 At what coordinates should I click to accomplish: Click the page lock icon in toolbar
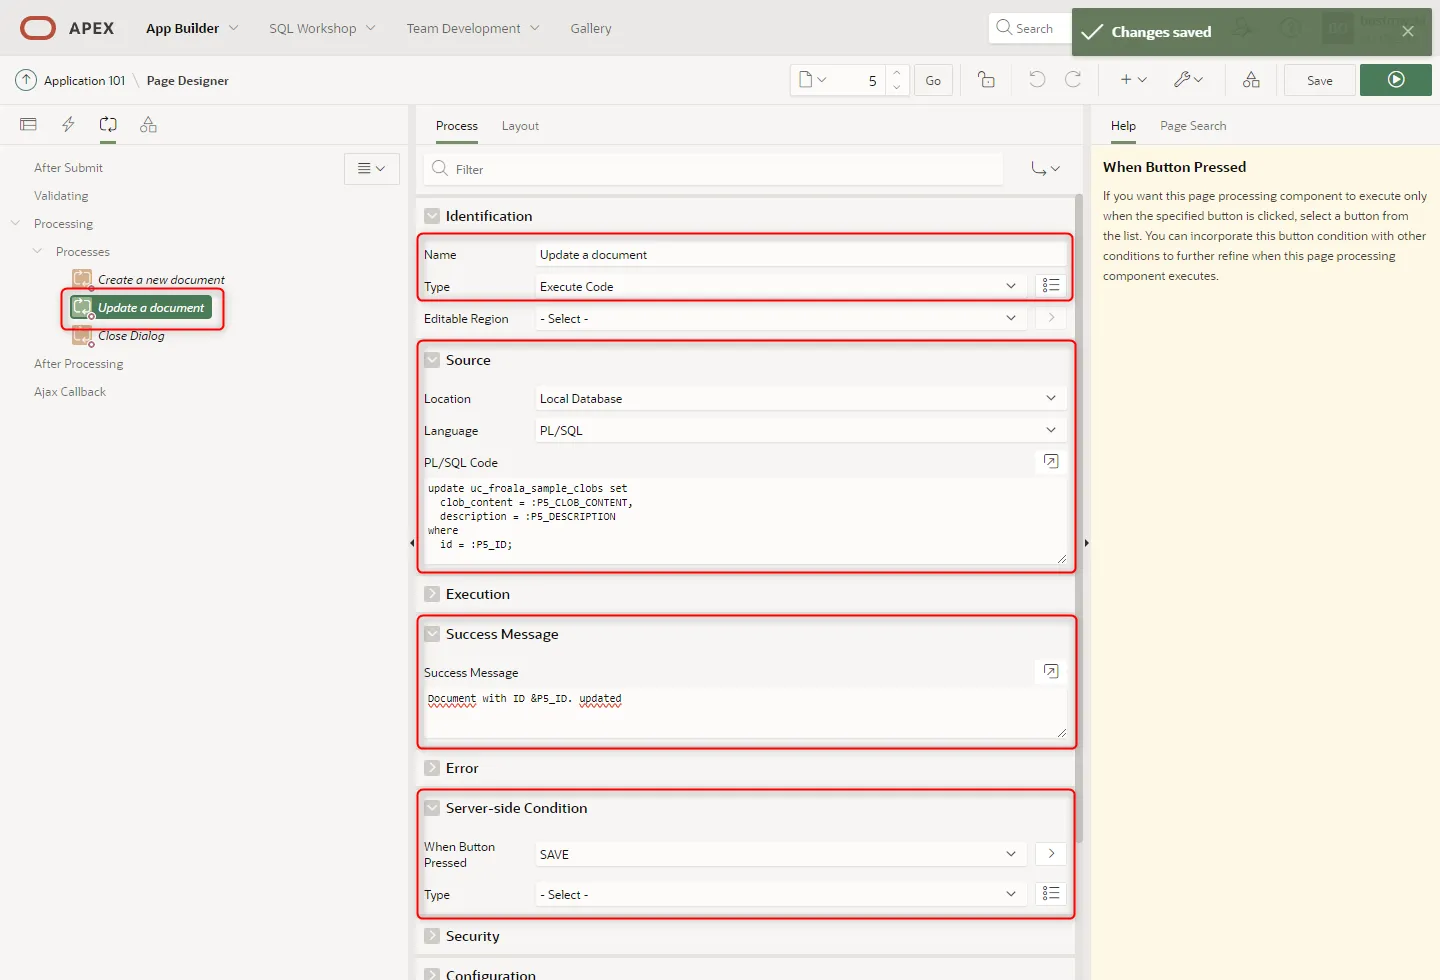(x=986, y=80)
